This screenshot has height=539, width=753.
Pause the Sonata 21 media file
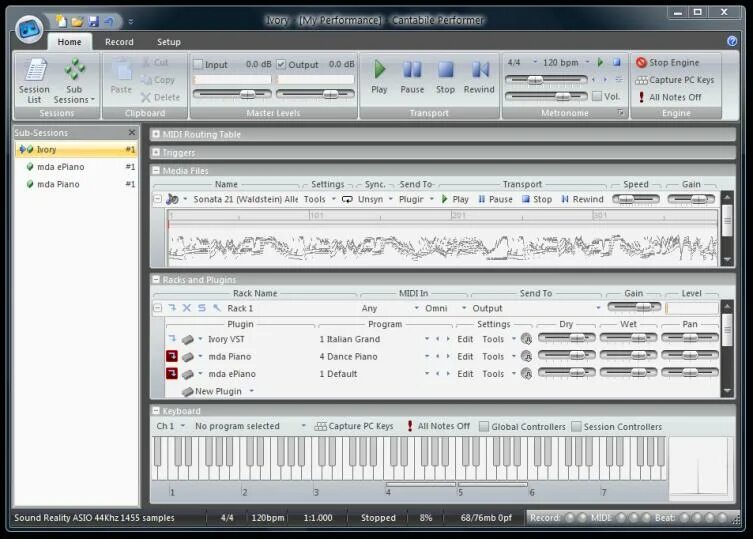point(495,199)
